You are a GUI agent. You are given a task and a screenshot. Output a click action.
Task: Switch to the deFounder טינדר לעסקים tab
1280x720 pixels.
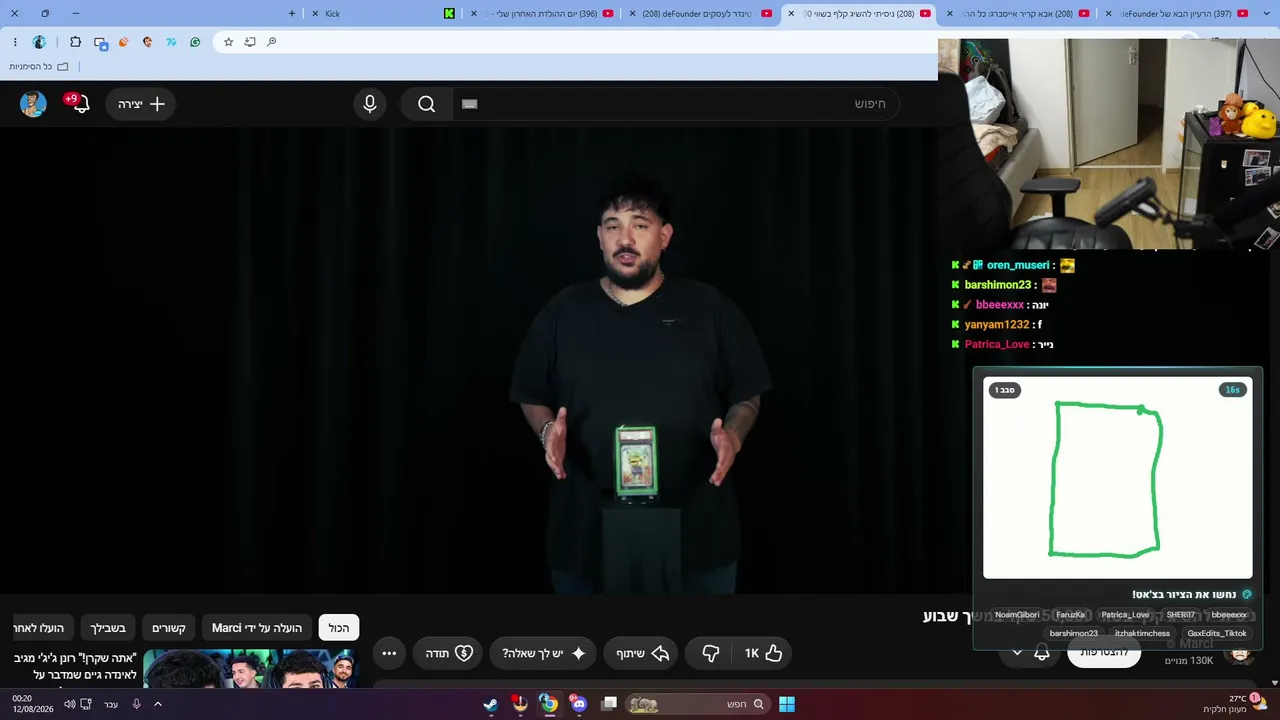(700, 13)
